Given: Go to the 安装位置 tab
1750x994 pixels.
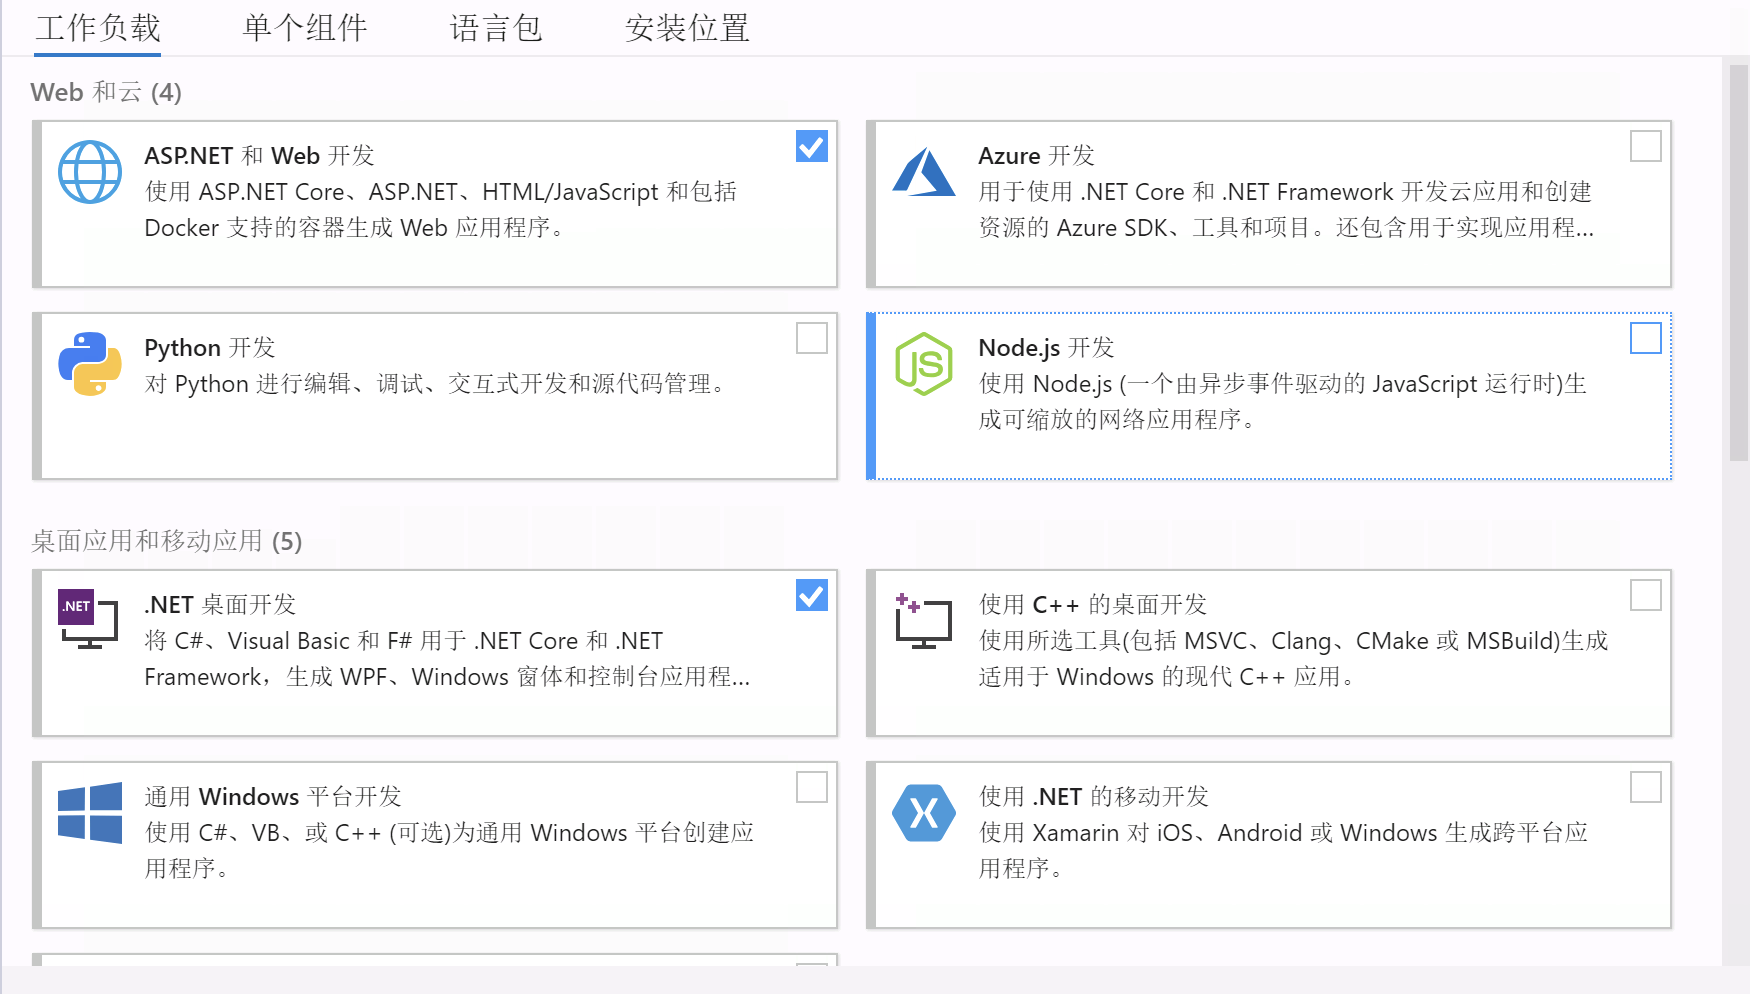Looking at the screenshot, I should (x=687, y=28).
